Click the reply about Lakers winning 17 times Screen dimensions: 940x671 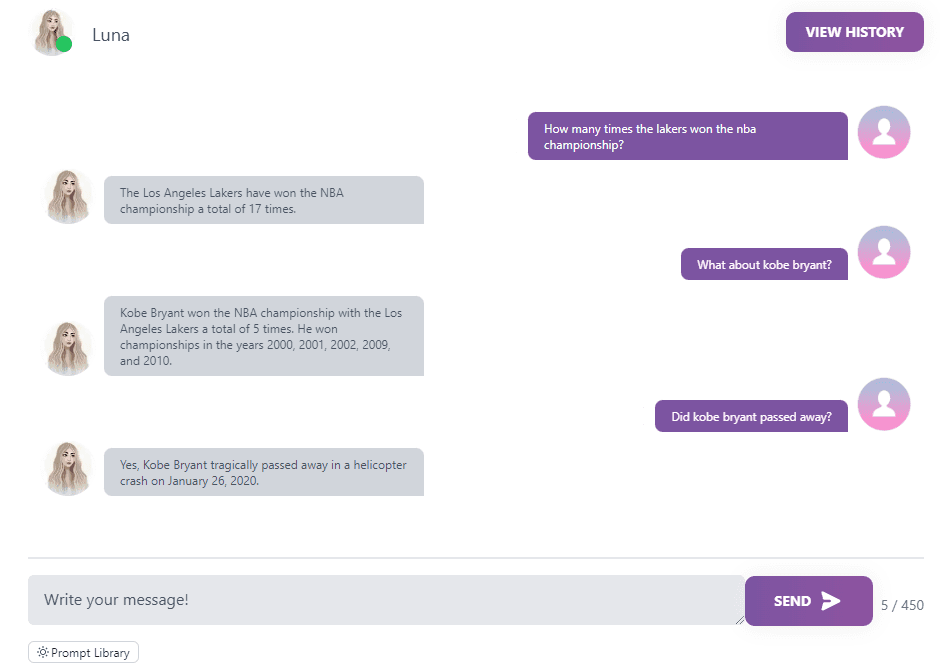(x=264, y=200)
